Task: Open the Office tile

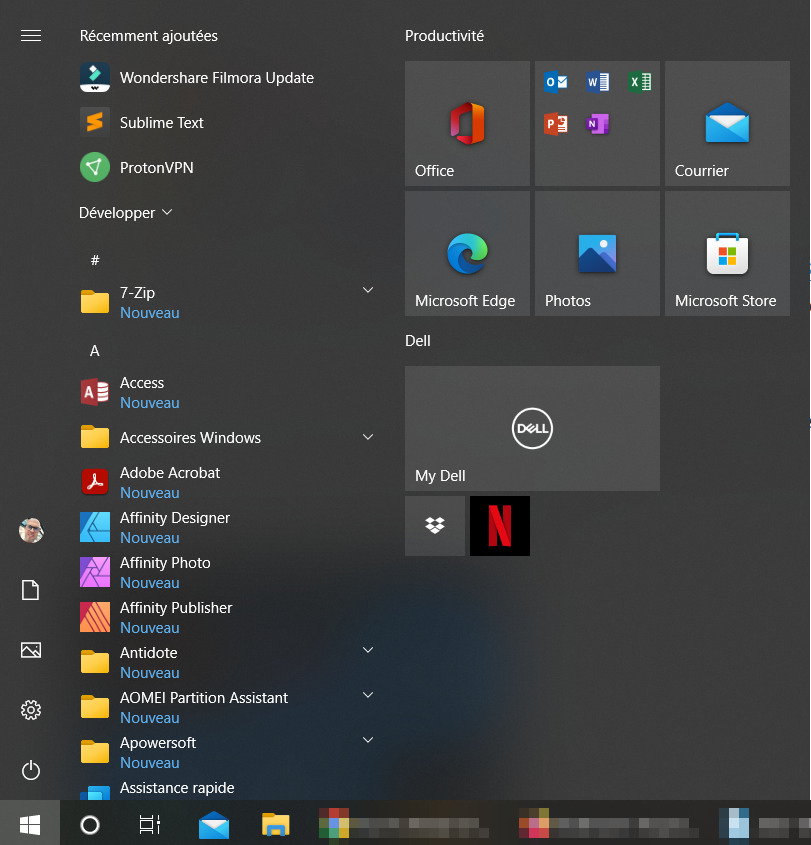Action: (x=467, y=123)
